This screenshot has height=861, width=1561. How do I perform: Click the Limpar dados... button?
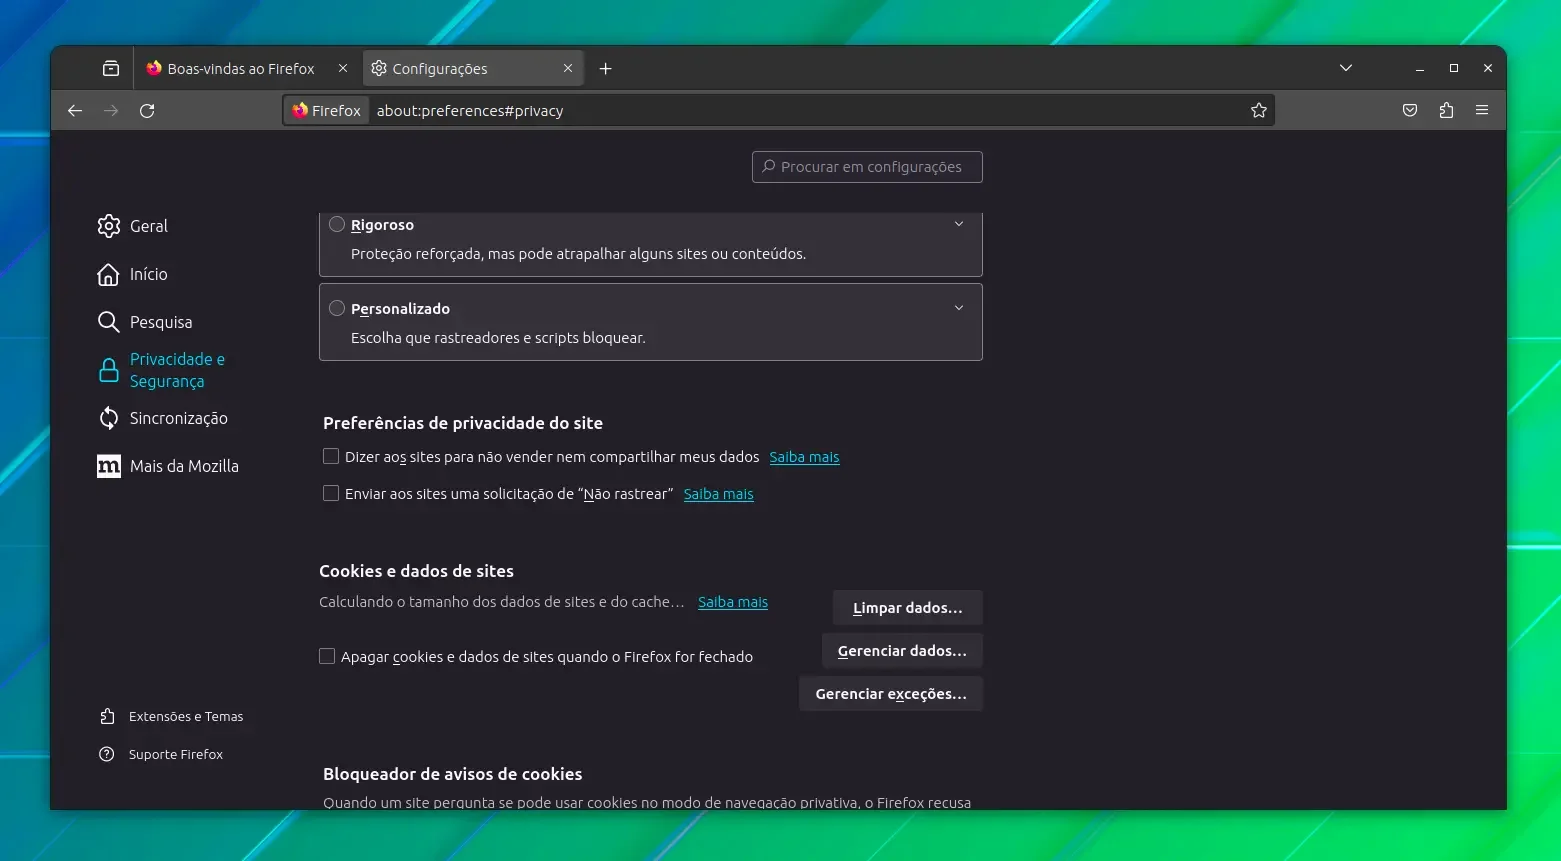(x=908, y=608)
